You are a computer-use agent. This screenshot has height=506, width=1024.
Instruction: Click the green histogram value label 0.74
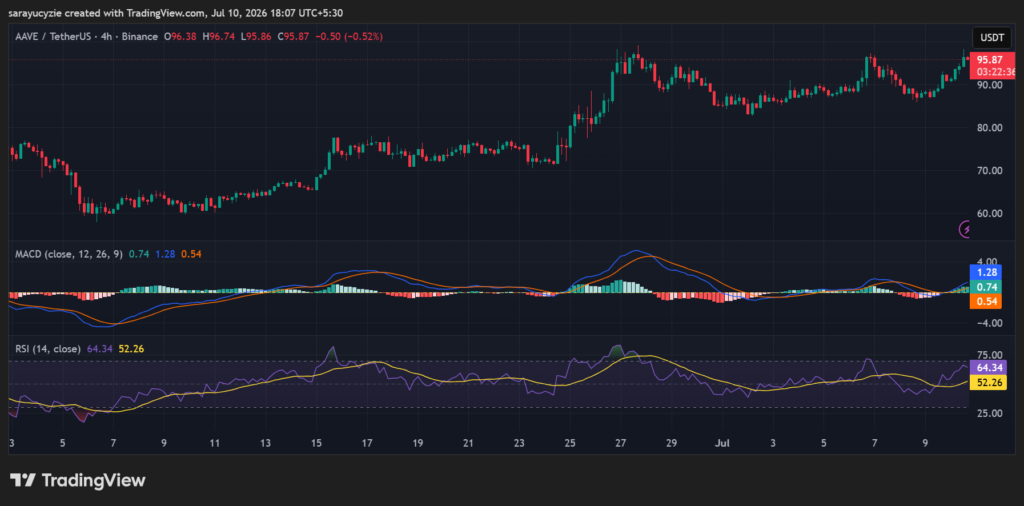(984, 287)
